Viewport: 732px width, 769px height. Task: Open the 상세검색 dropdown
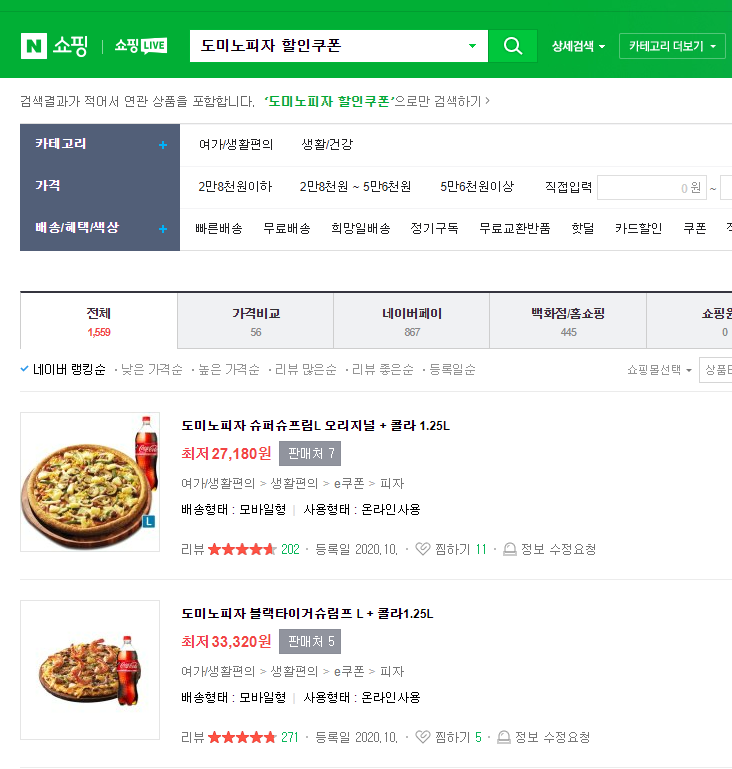(x=578, y=46)
